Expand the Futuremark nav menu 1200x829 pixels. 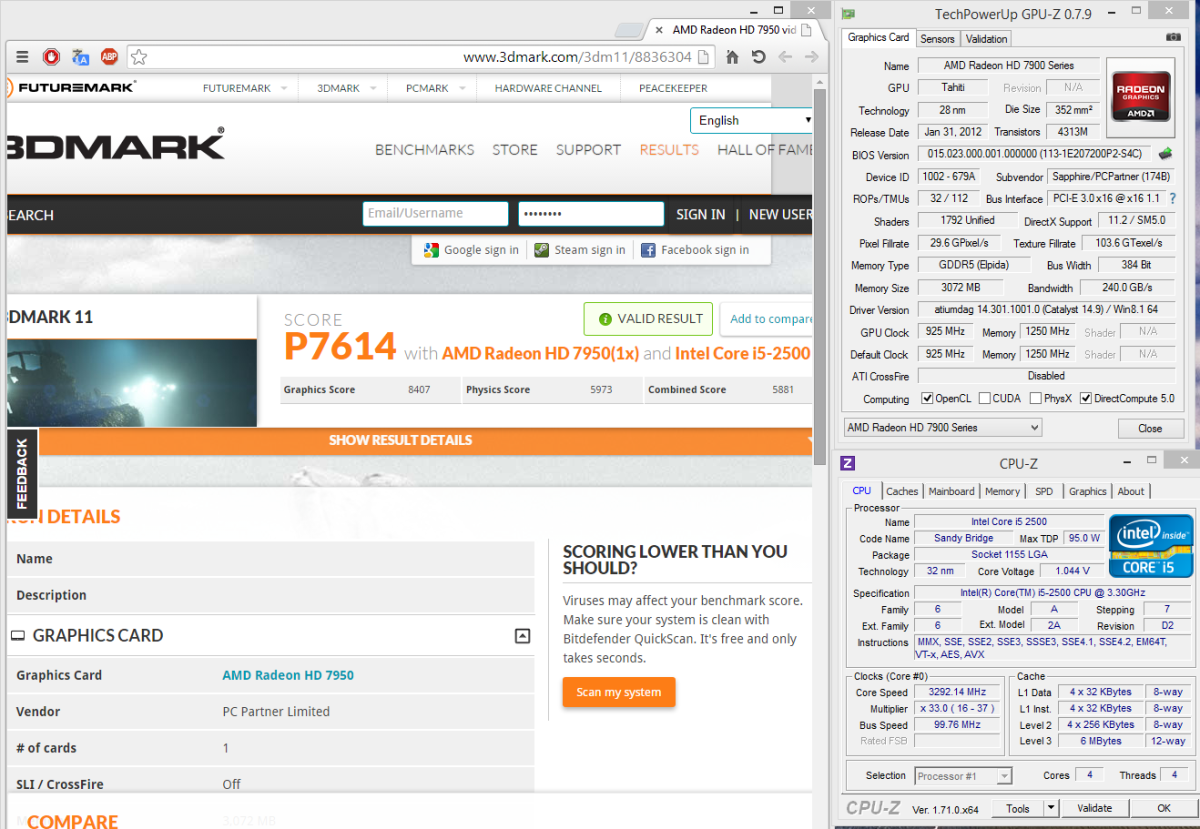pyautogui.click(x=284, y=88)
